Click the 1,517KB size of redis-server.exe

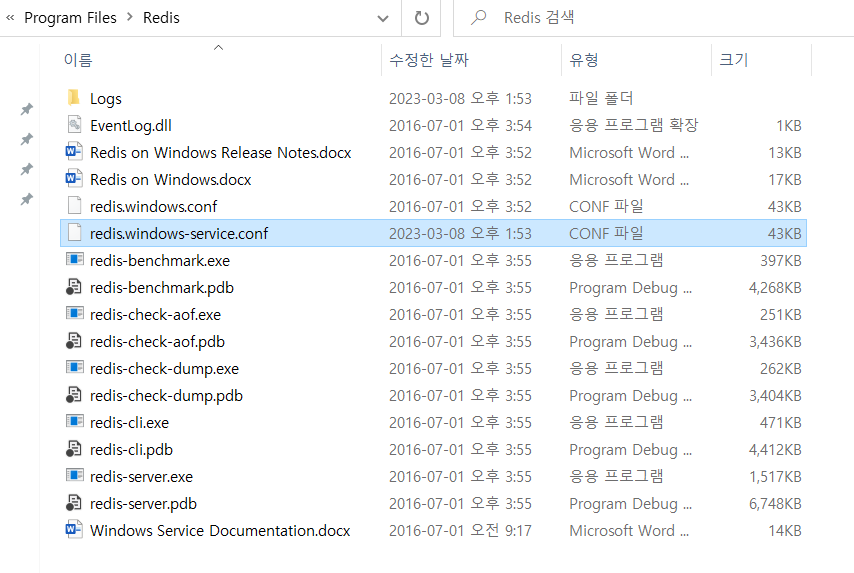click(x=775, y=477)
